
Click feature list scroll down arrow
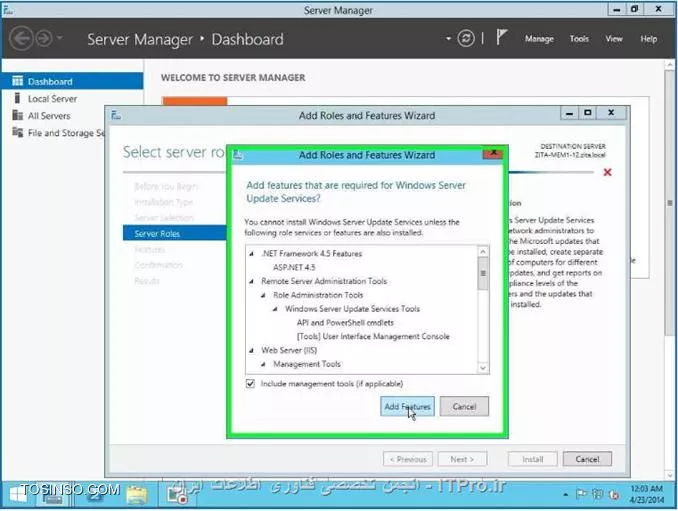483,368
